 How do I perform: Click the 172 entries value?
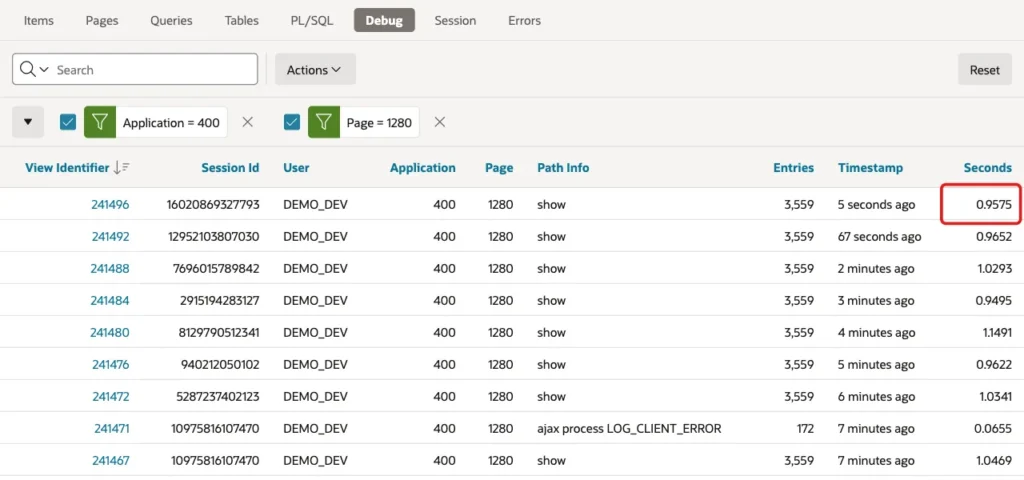[x=804, y=428]
